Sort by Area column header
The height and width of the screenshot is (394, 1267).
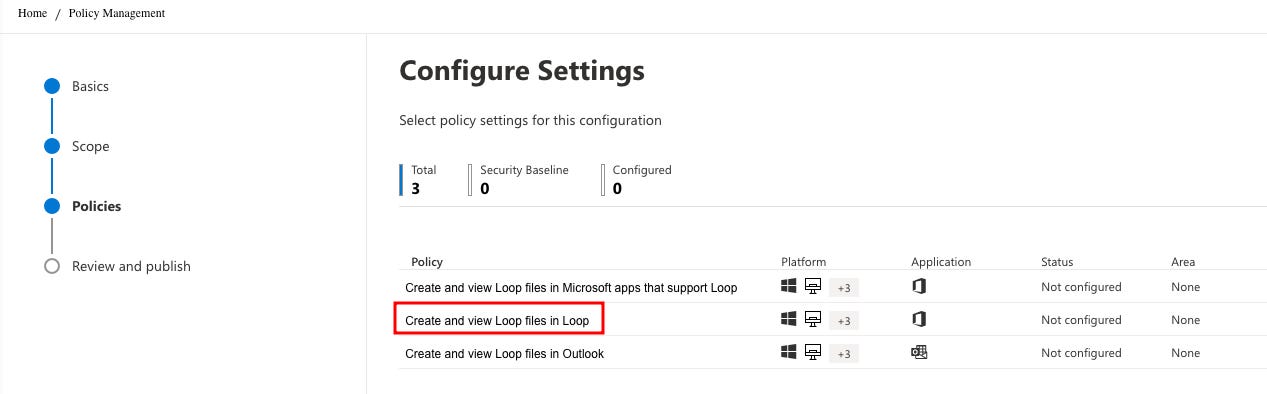1183,262
